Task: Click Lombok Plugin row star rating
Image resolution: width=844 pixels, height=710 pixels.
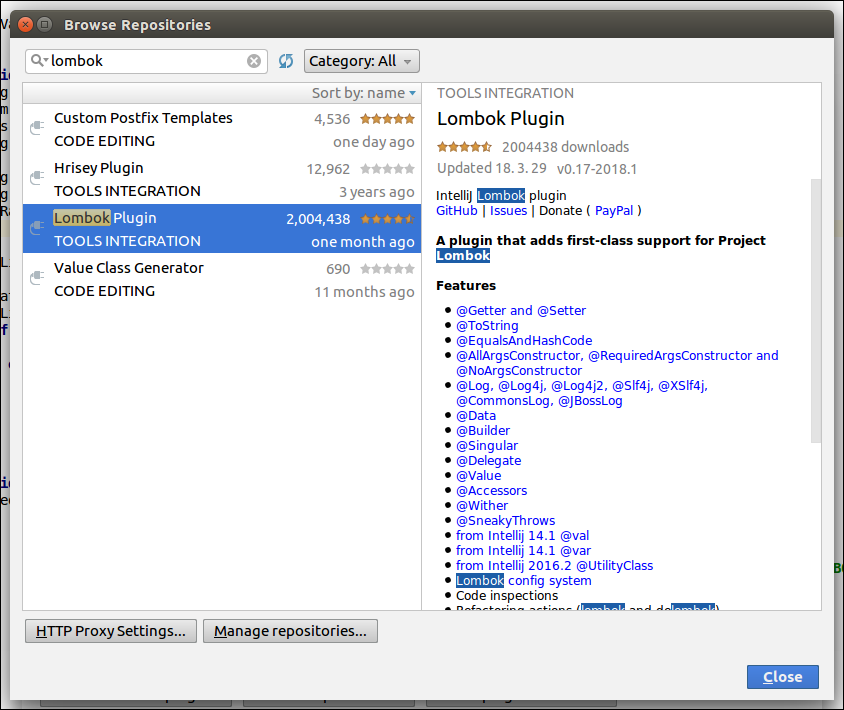Action: [388, 219]
